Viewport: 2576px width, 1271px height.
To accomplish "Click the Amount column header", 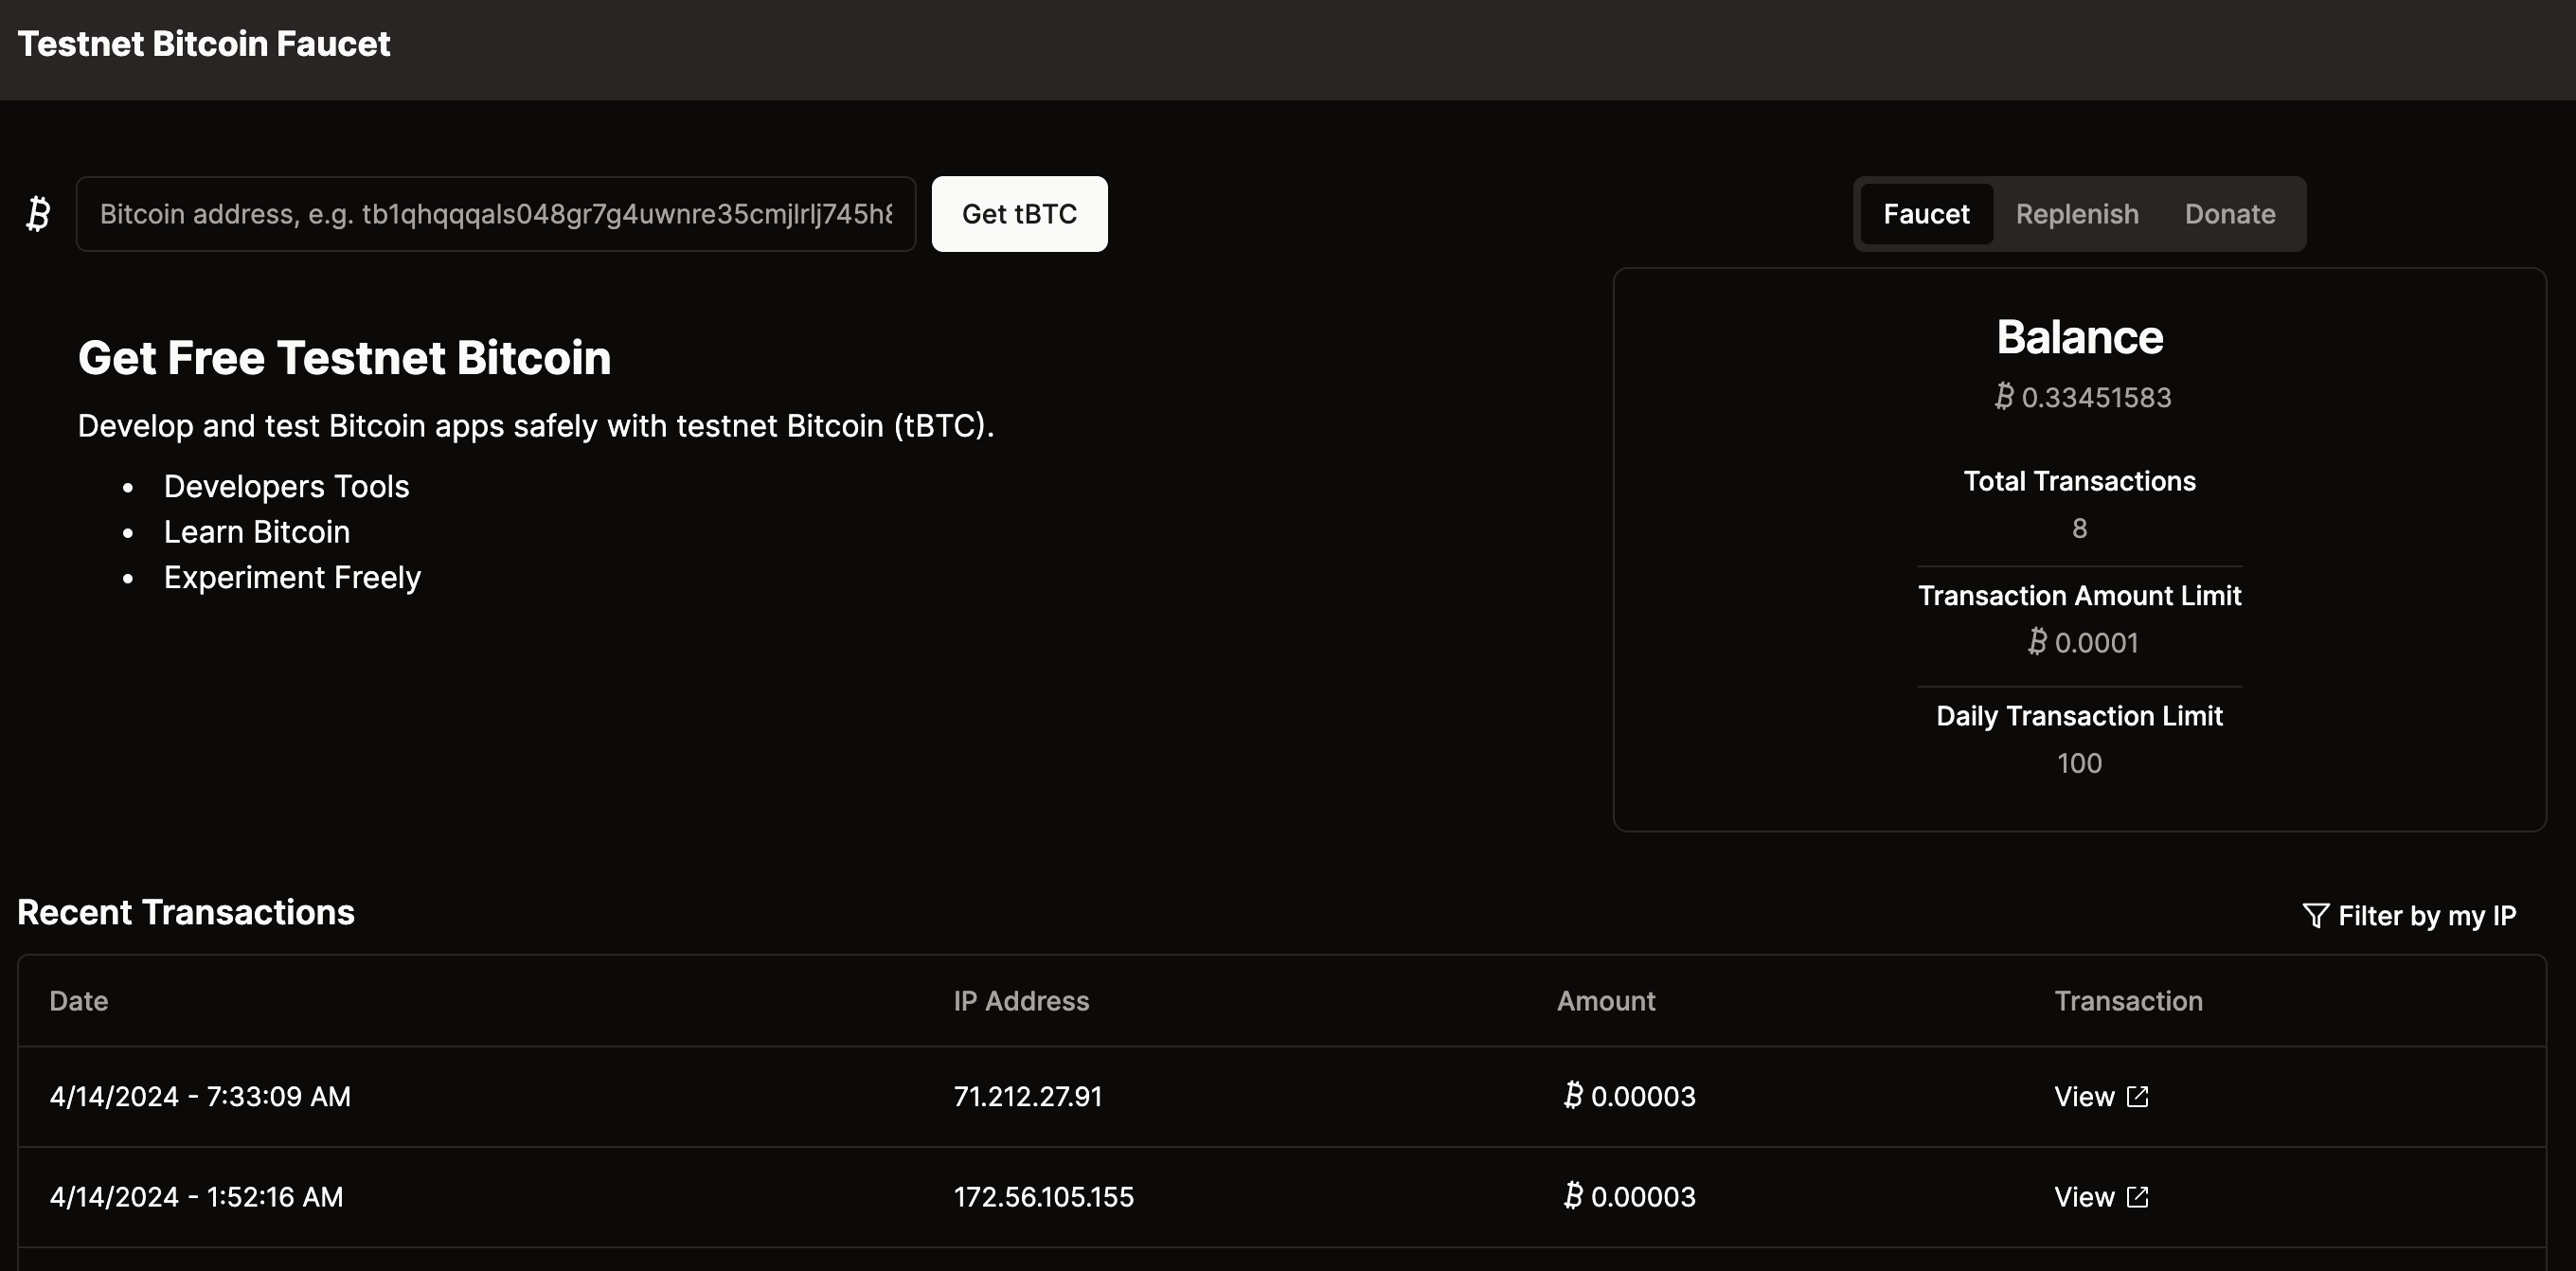I will (x=1606, y=1001).
